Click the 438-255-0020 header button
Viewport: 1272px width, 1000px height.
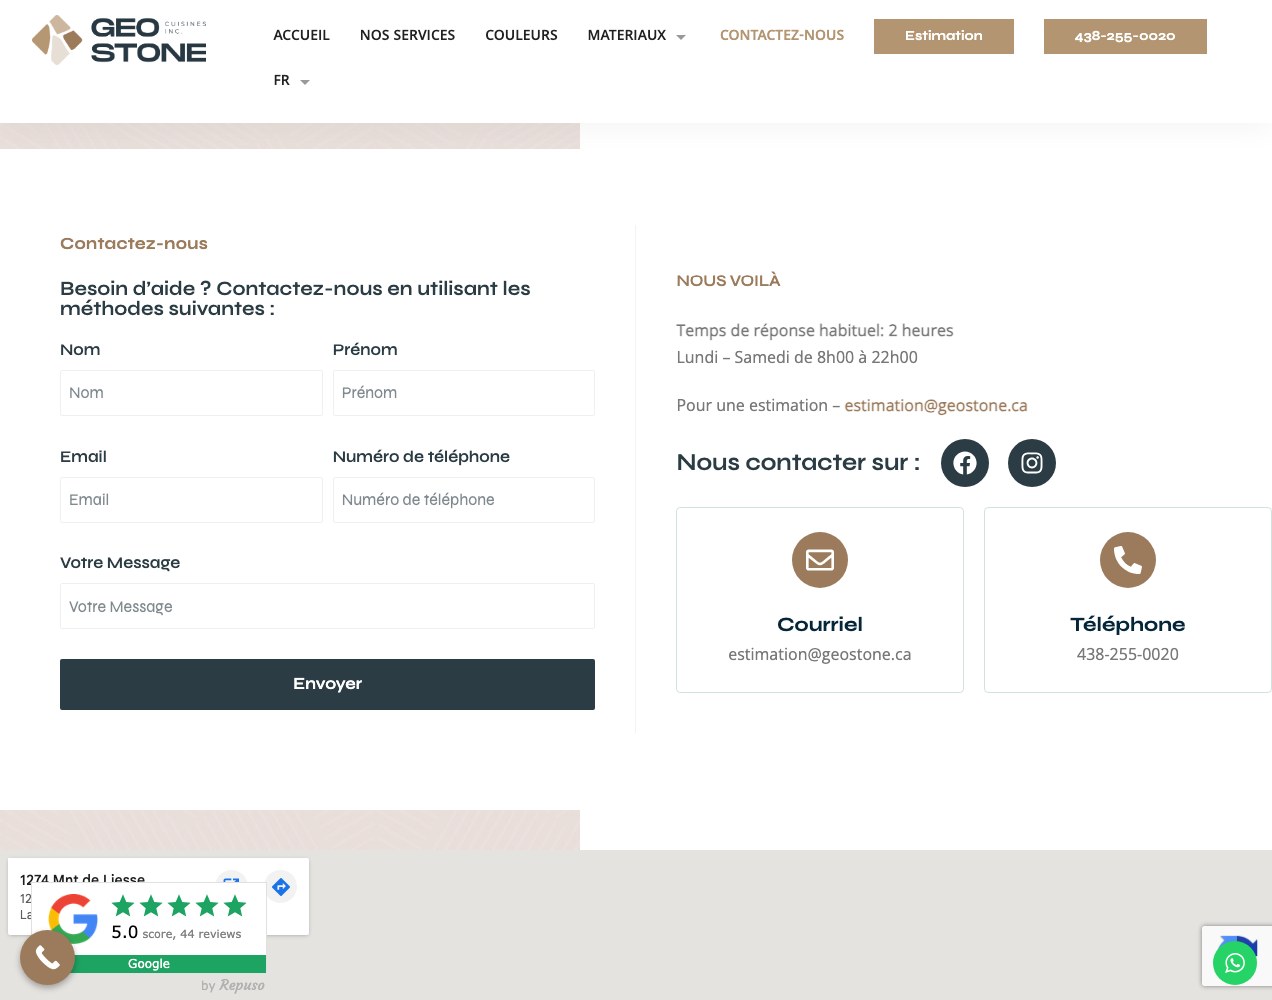[1125, 36]
